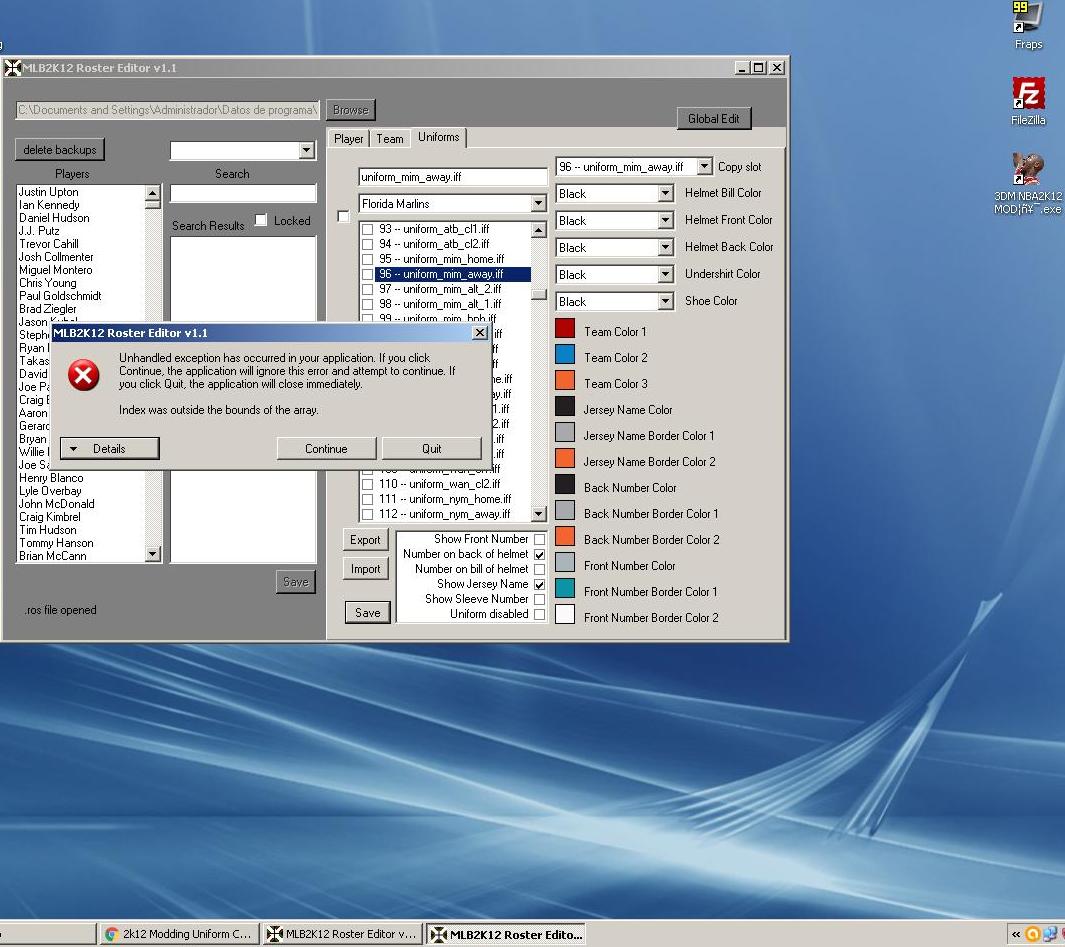Screen dimensions: 1065x947
Task: Uncheck Show Jersey Name
Action: 539,584
